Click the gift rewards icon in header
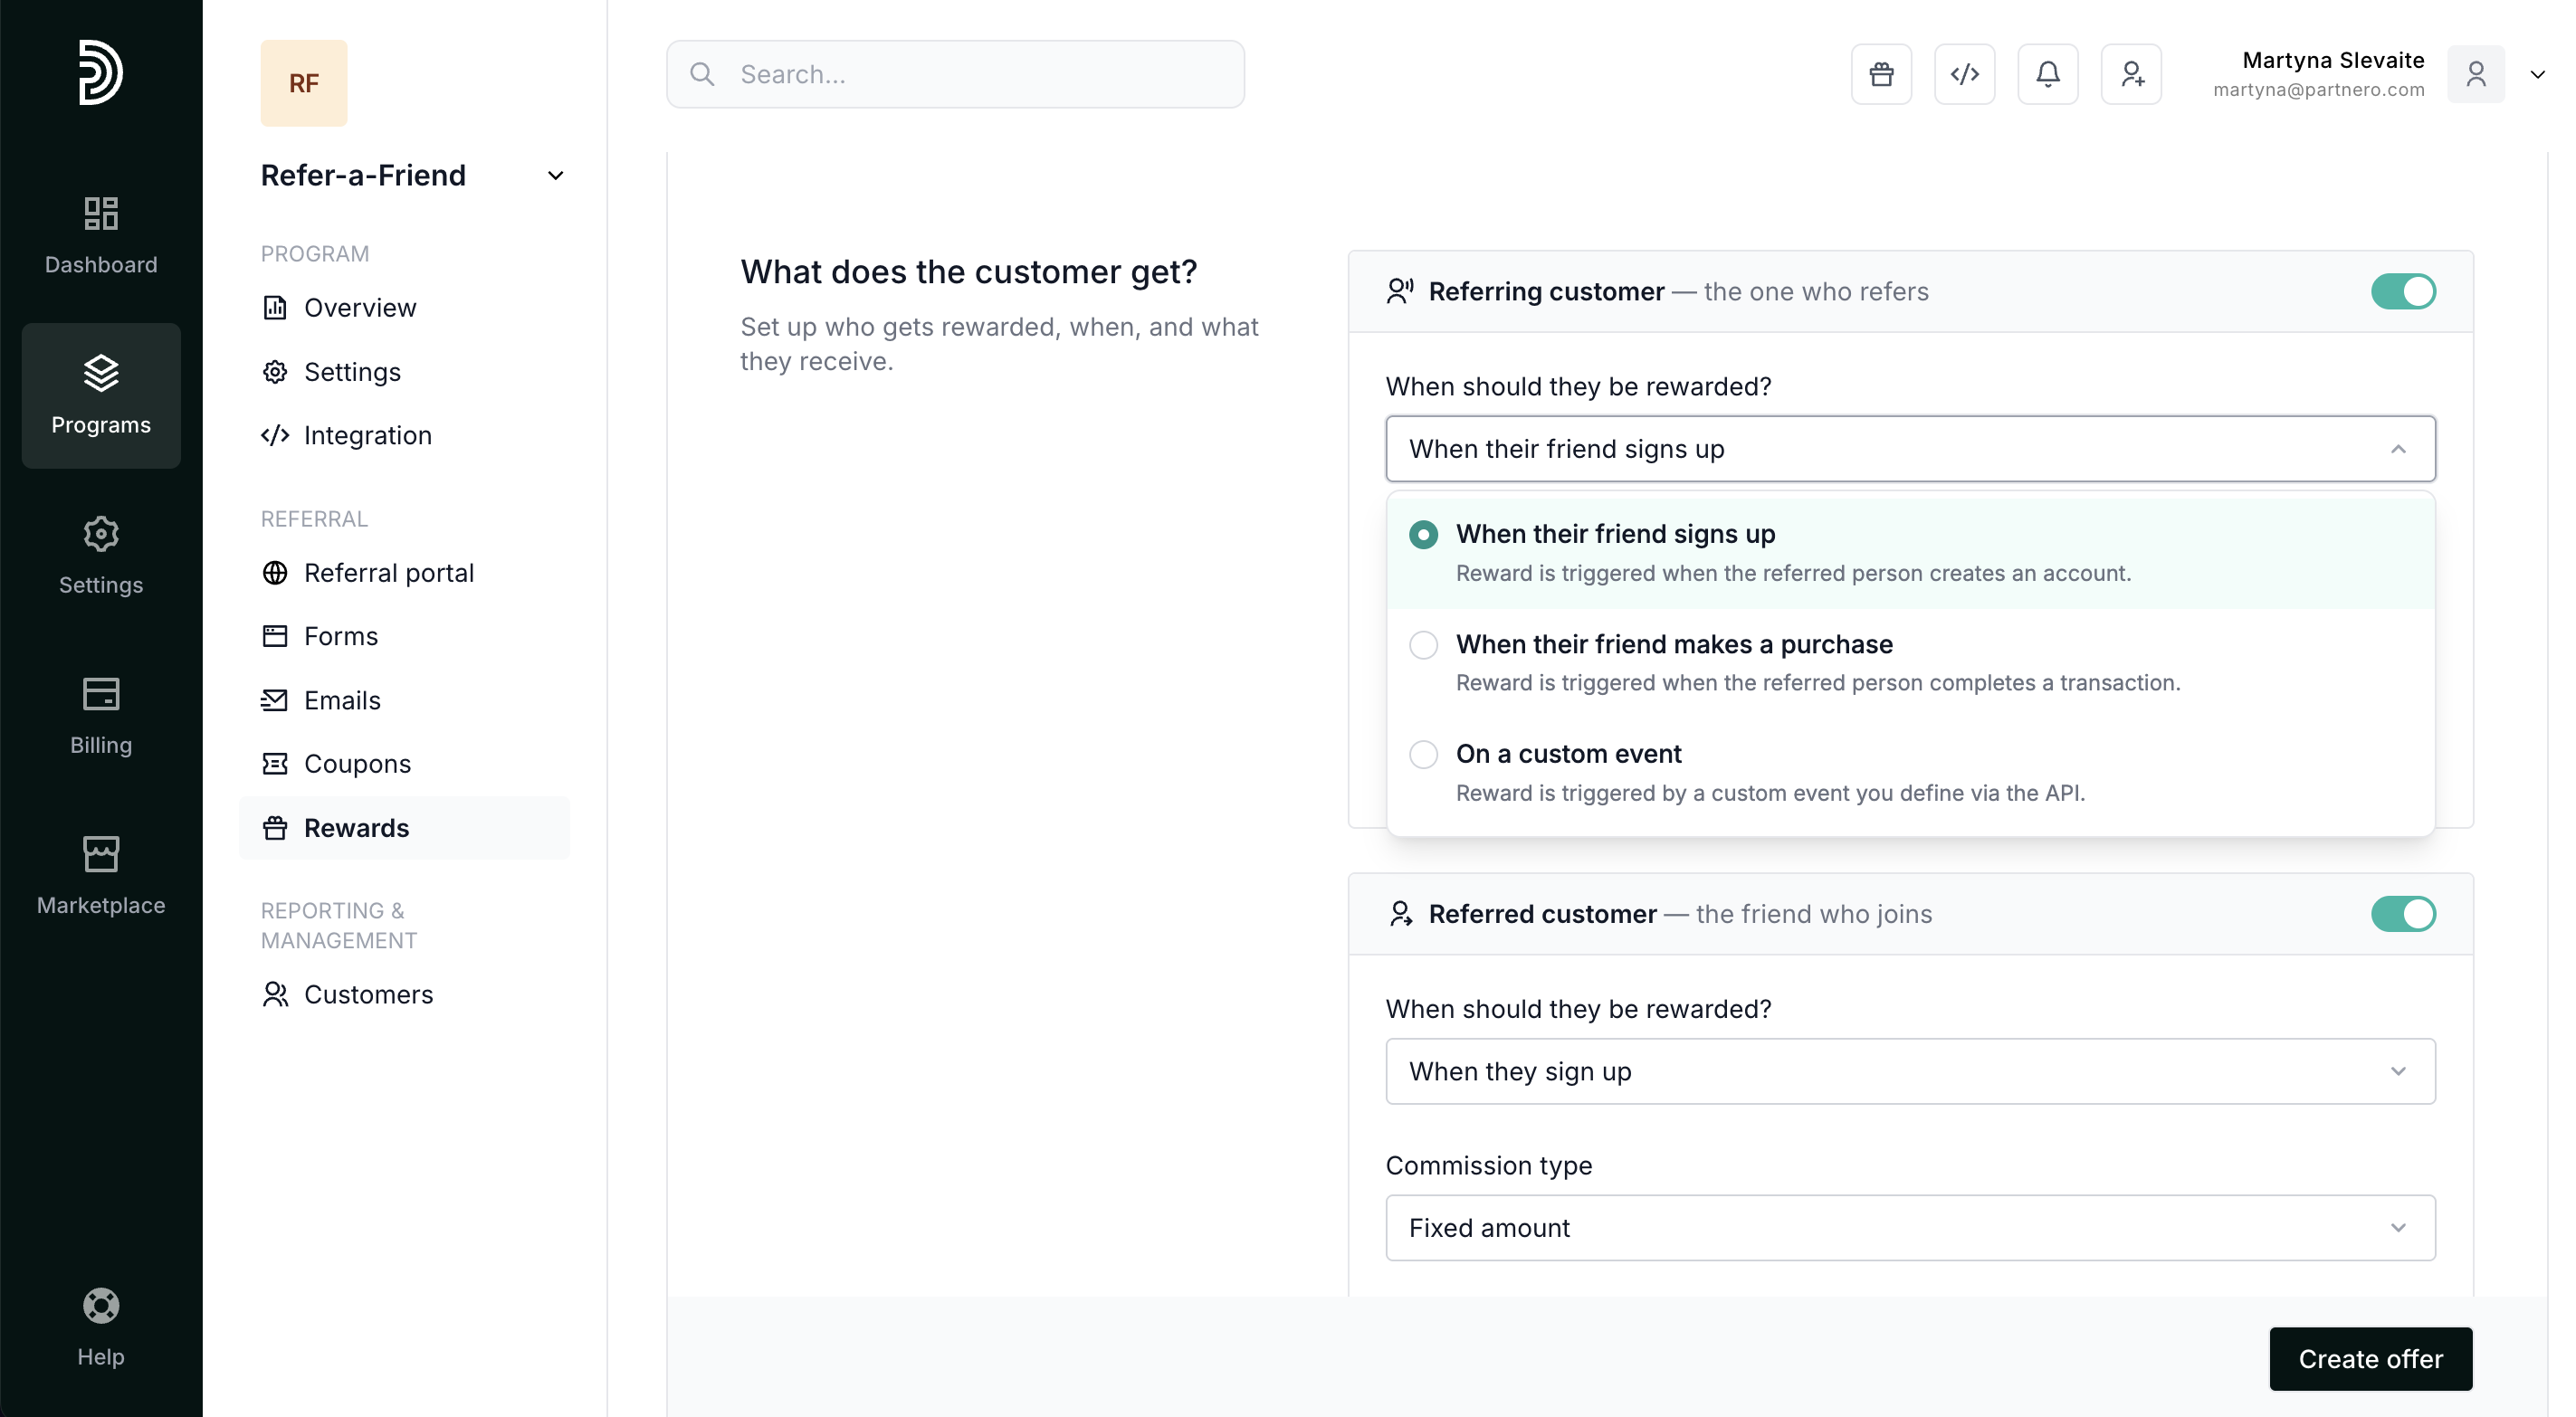This screenshot has width=2576, height=1417. coord(1881,74)
